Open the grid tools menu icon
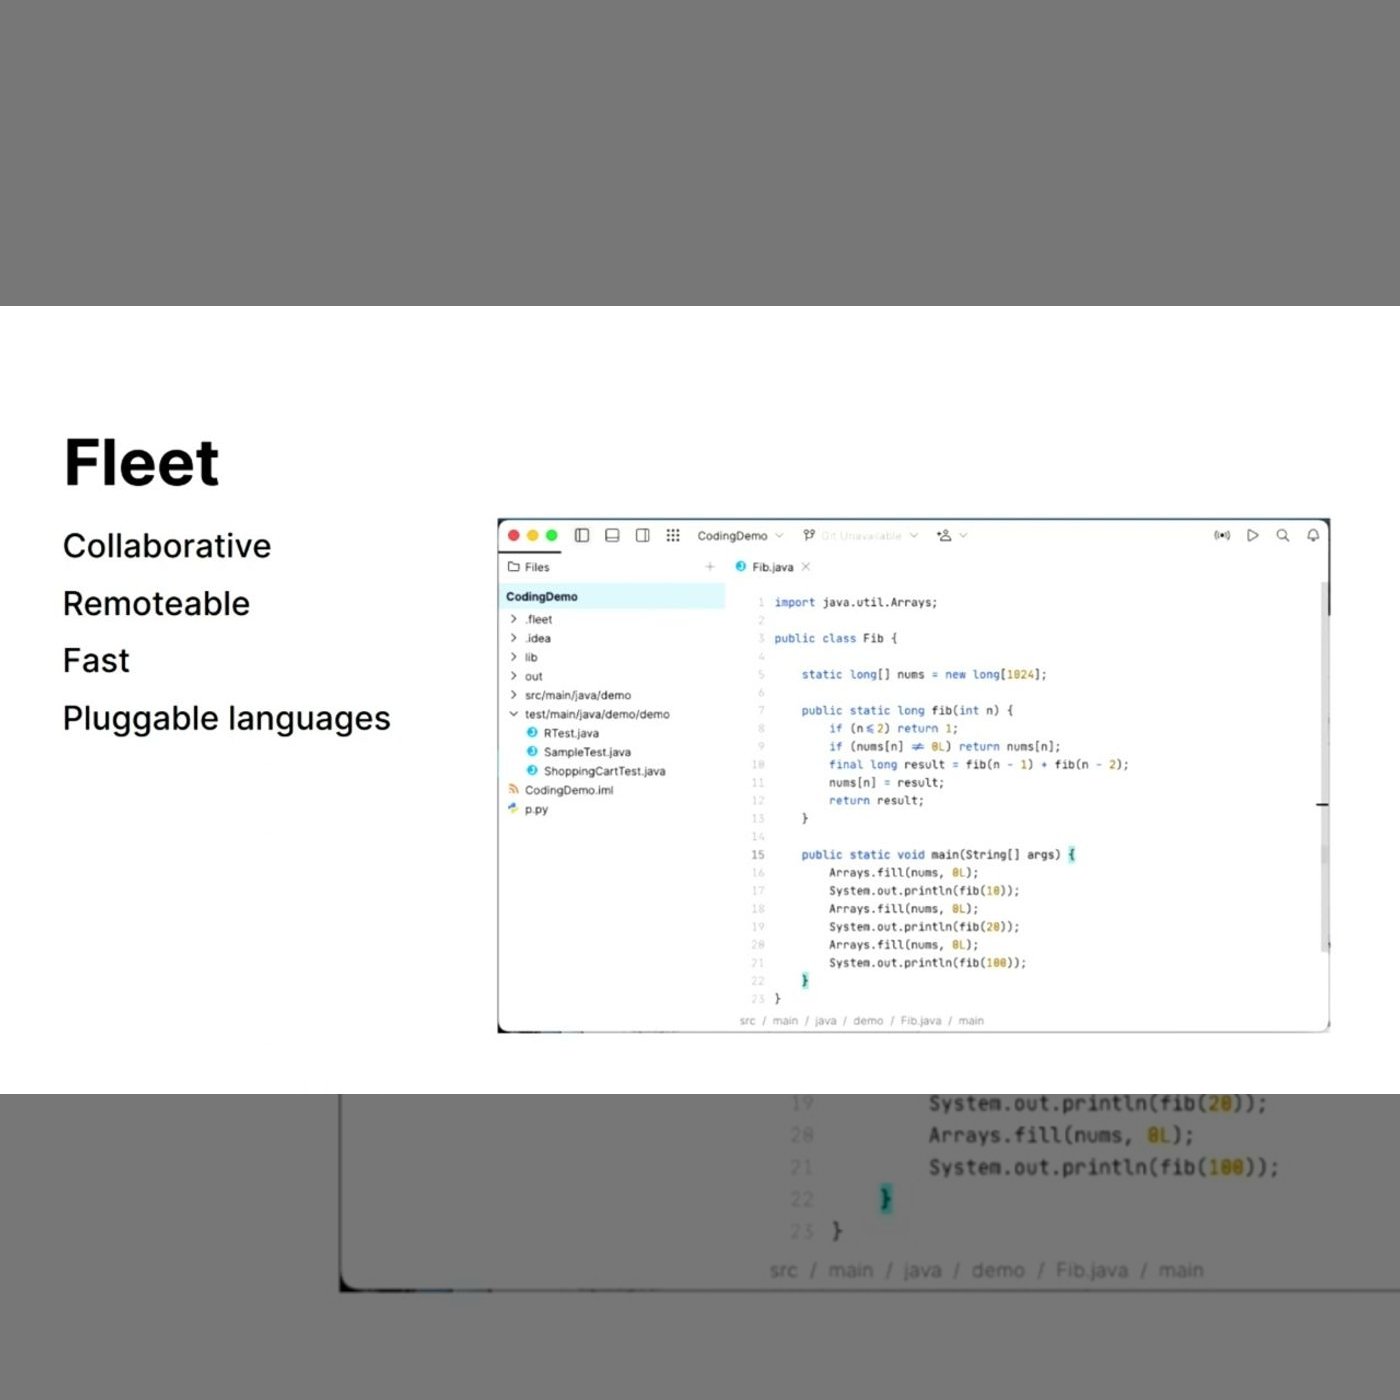1400x1400 pixels. tap(673, 536)
